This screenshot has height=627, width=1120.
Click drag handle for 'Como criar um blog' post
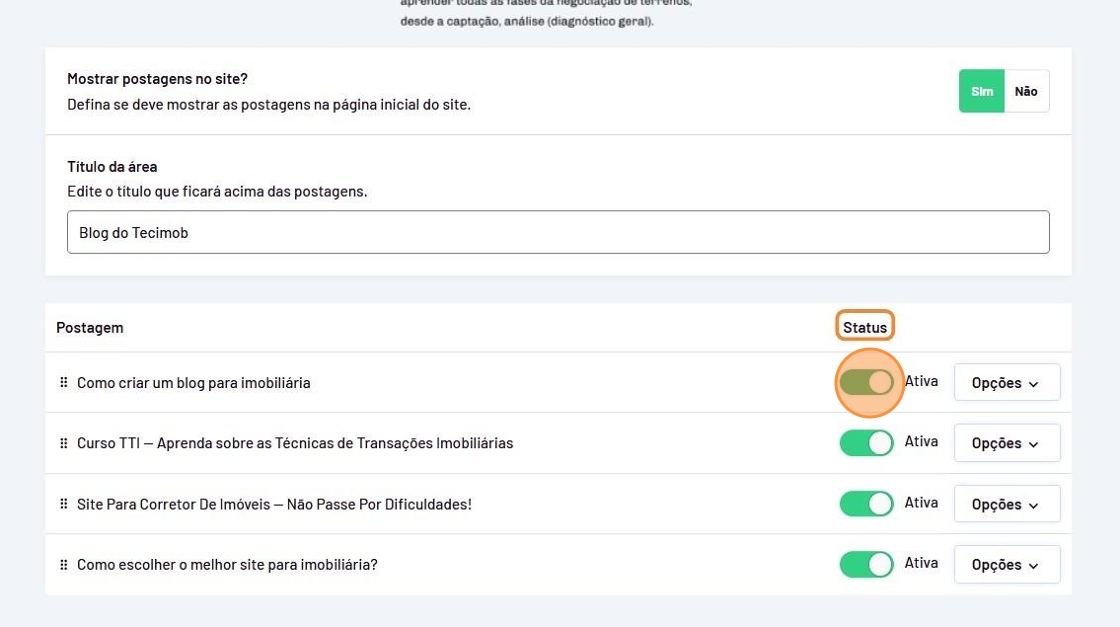tap(64, 383)
